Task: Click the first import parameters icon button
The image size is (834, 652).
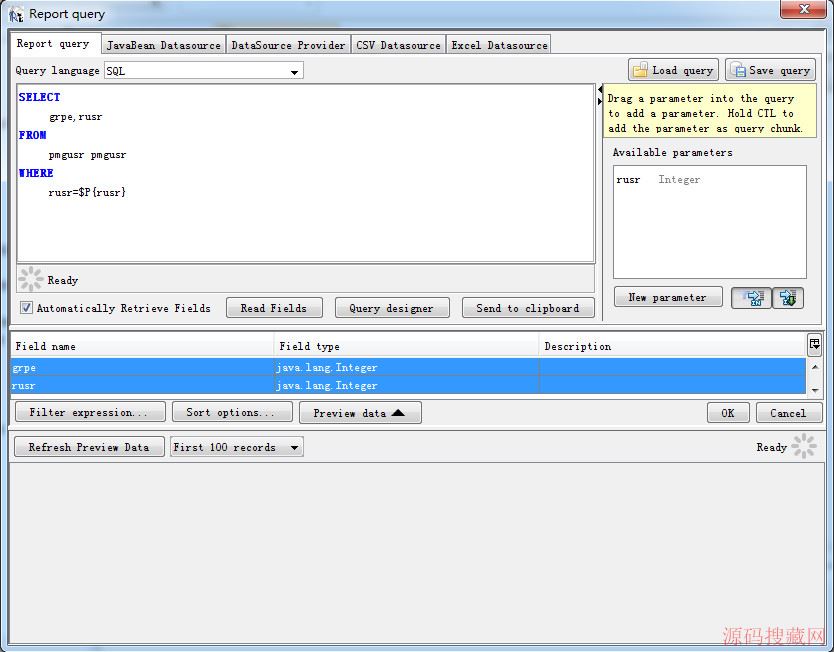Action: click(x=752, y=298)
